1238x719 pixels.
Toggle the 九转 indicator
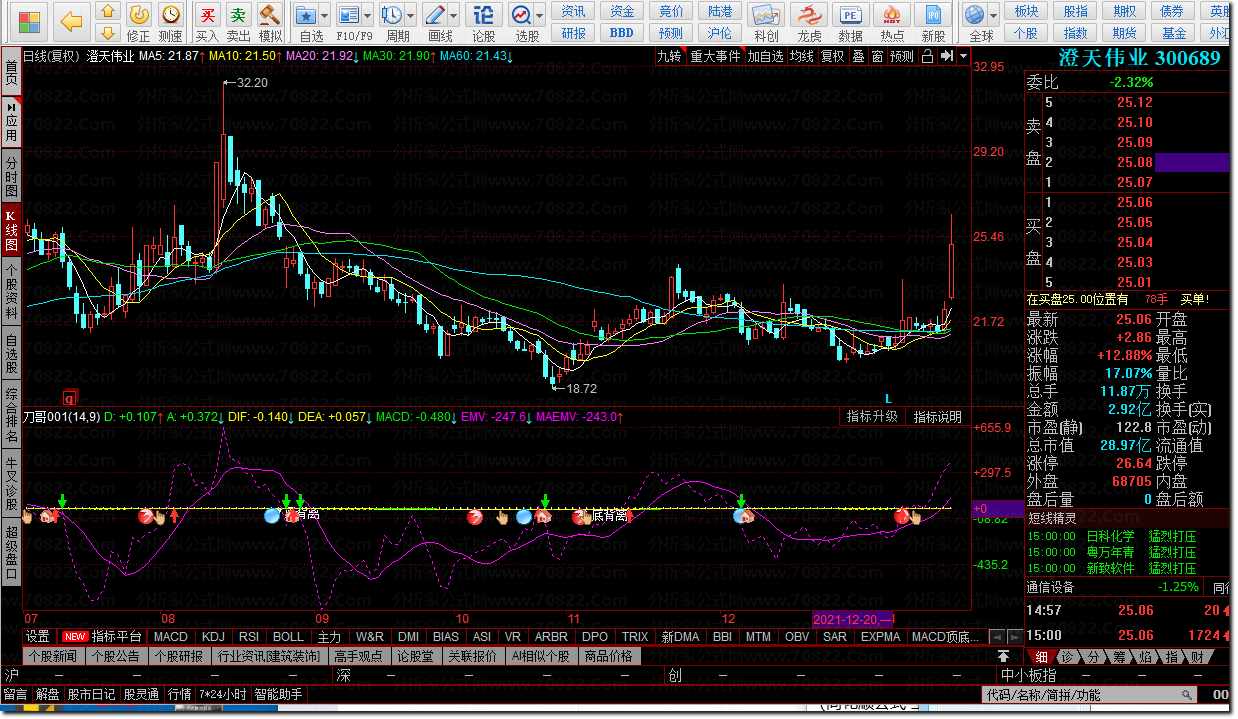pyautogui.click(x=669, y=56)
